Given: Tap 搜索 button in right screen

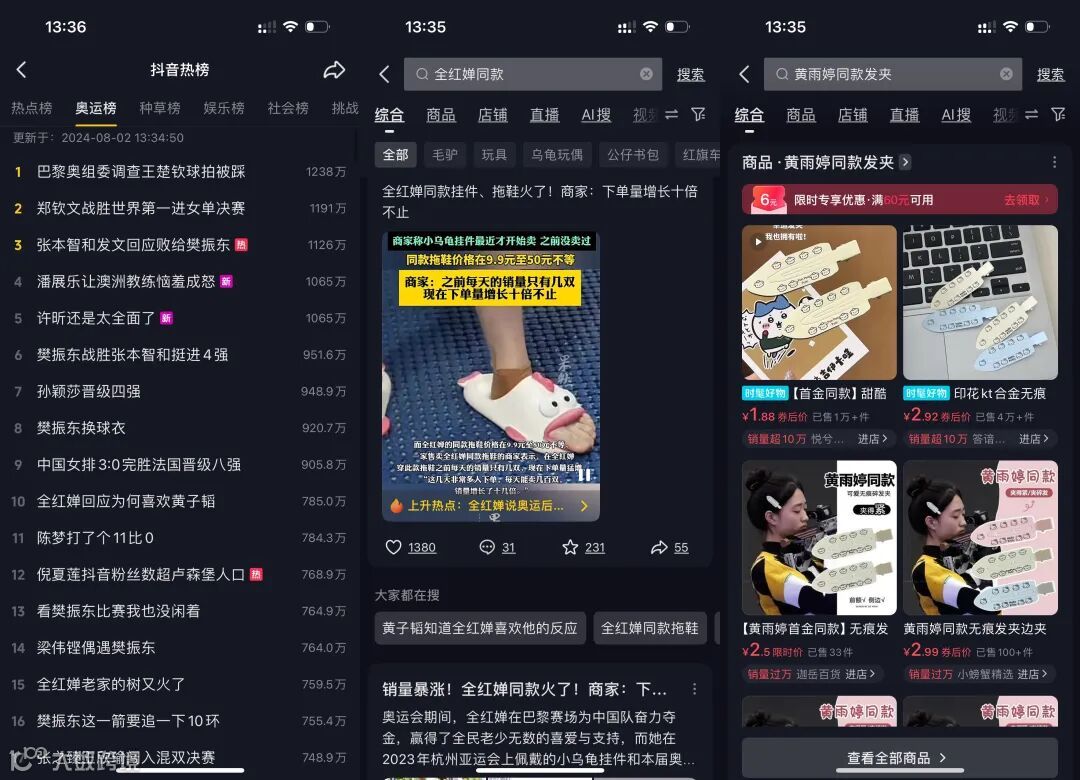Looking at the screenshot, I should 1050,74.
